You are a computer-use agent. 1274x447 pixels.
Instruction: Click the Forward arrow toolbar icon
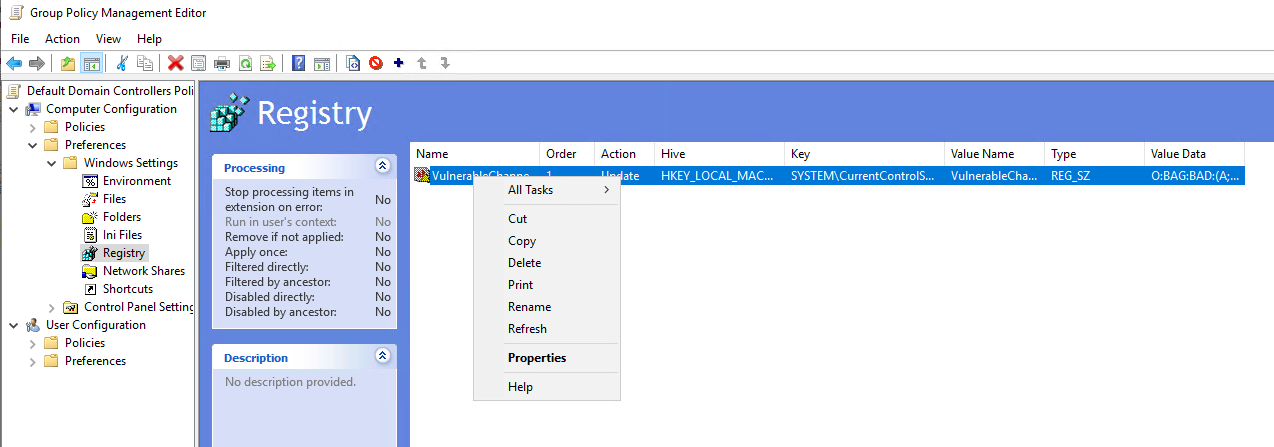(x=37, y=63)
